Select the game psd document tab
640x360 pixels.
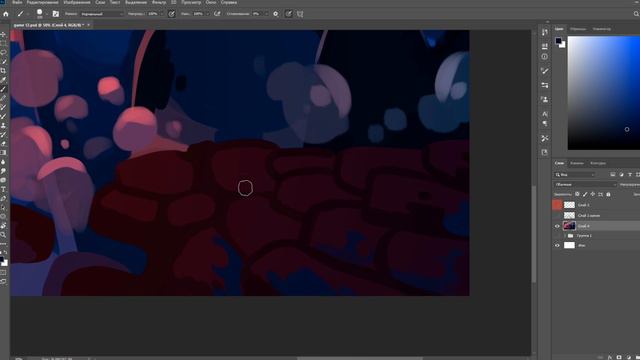51,25
